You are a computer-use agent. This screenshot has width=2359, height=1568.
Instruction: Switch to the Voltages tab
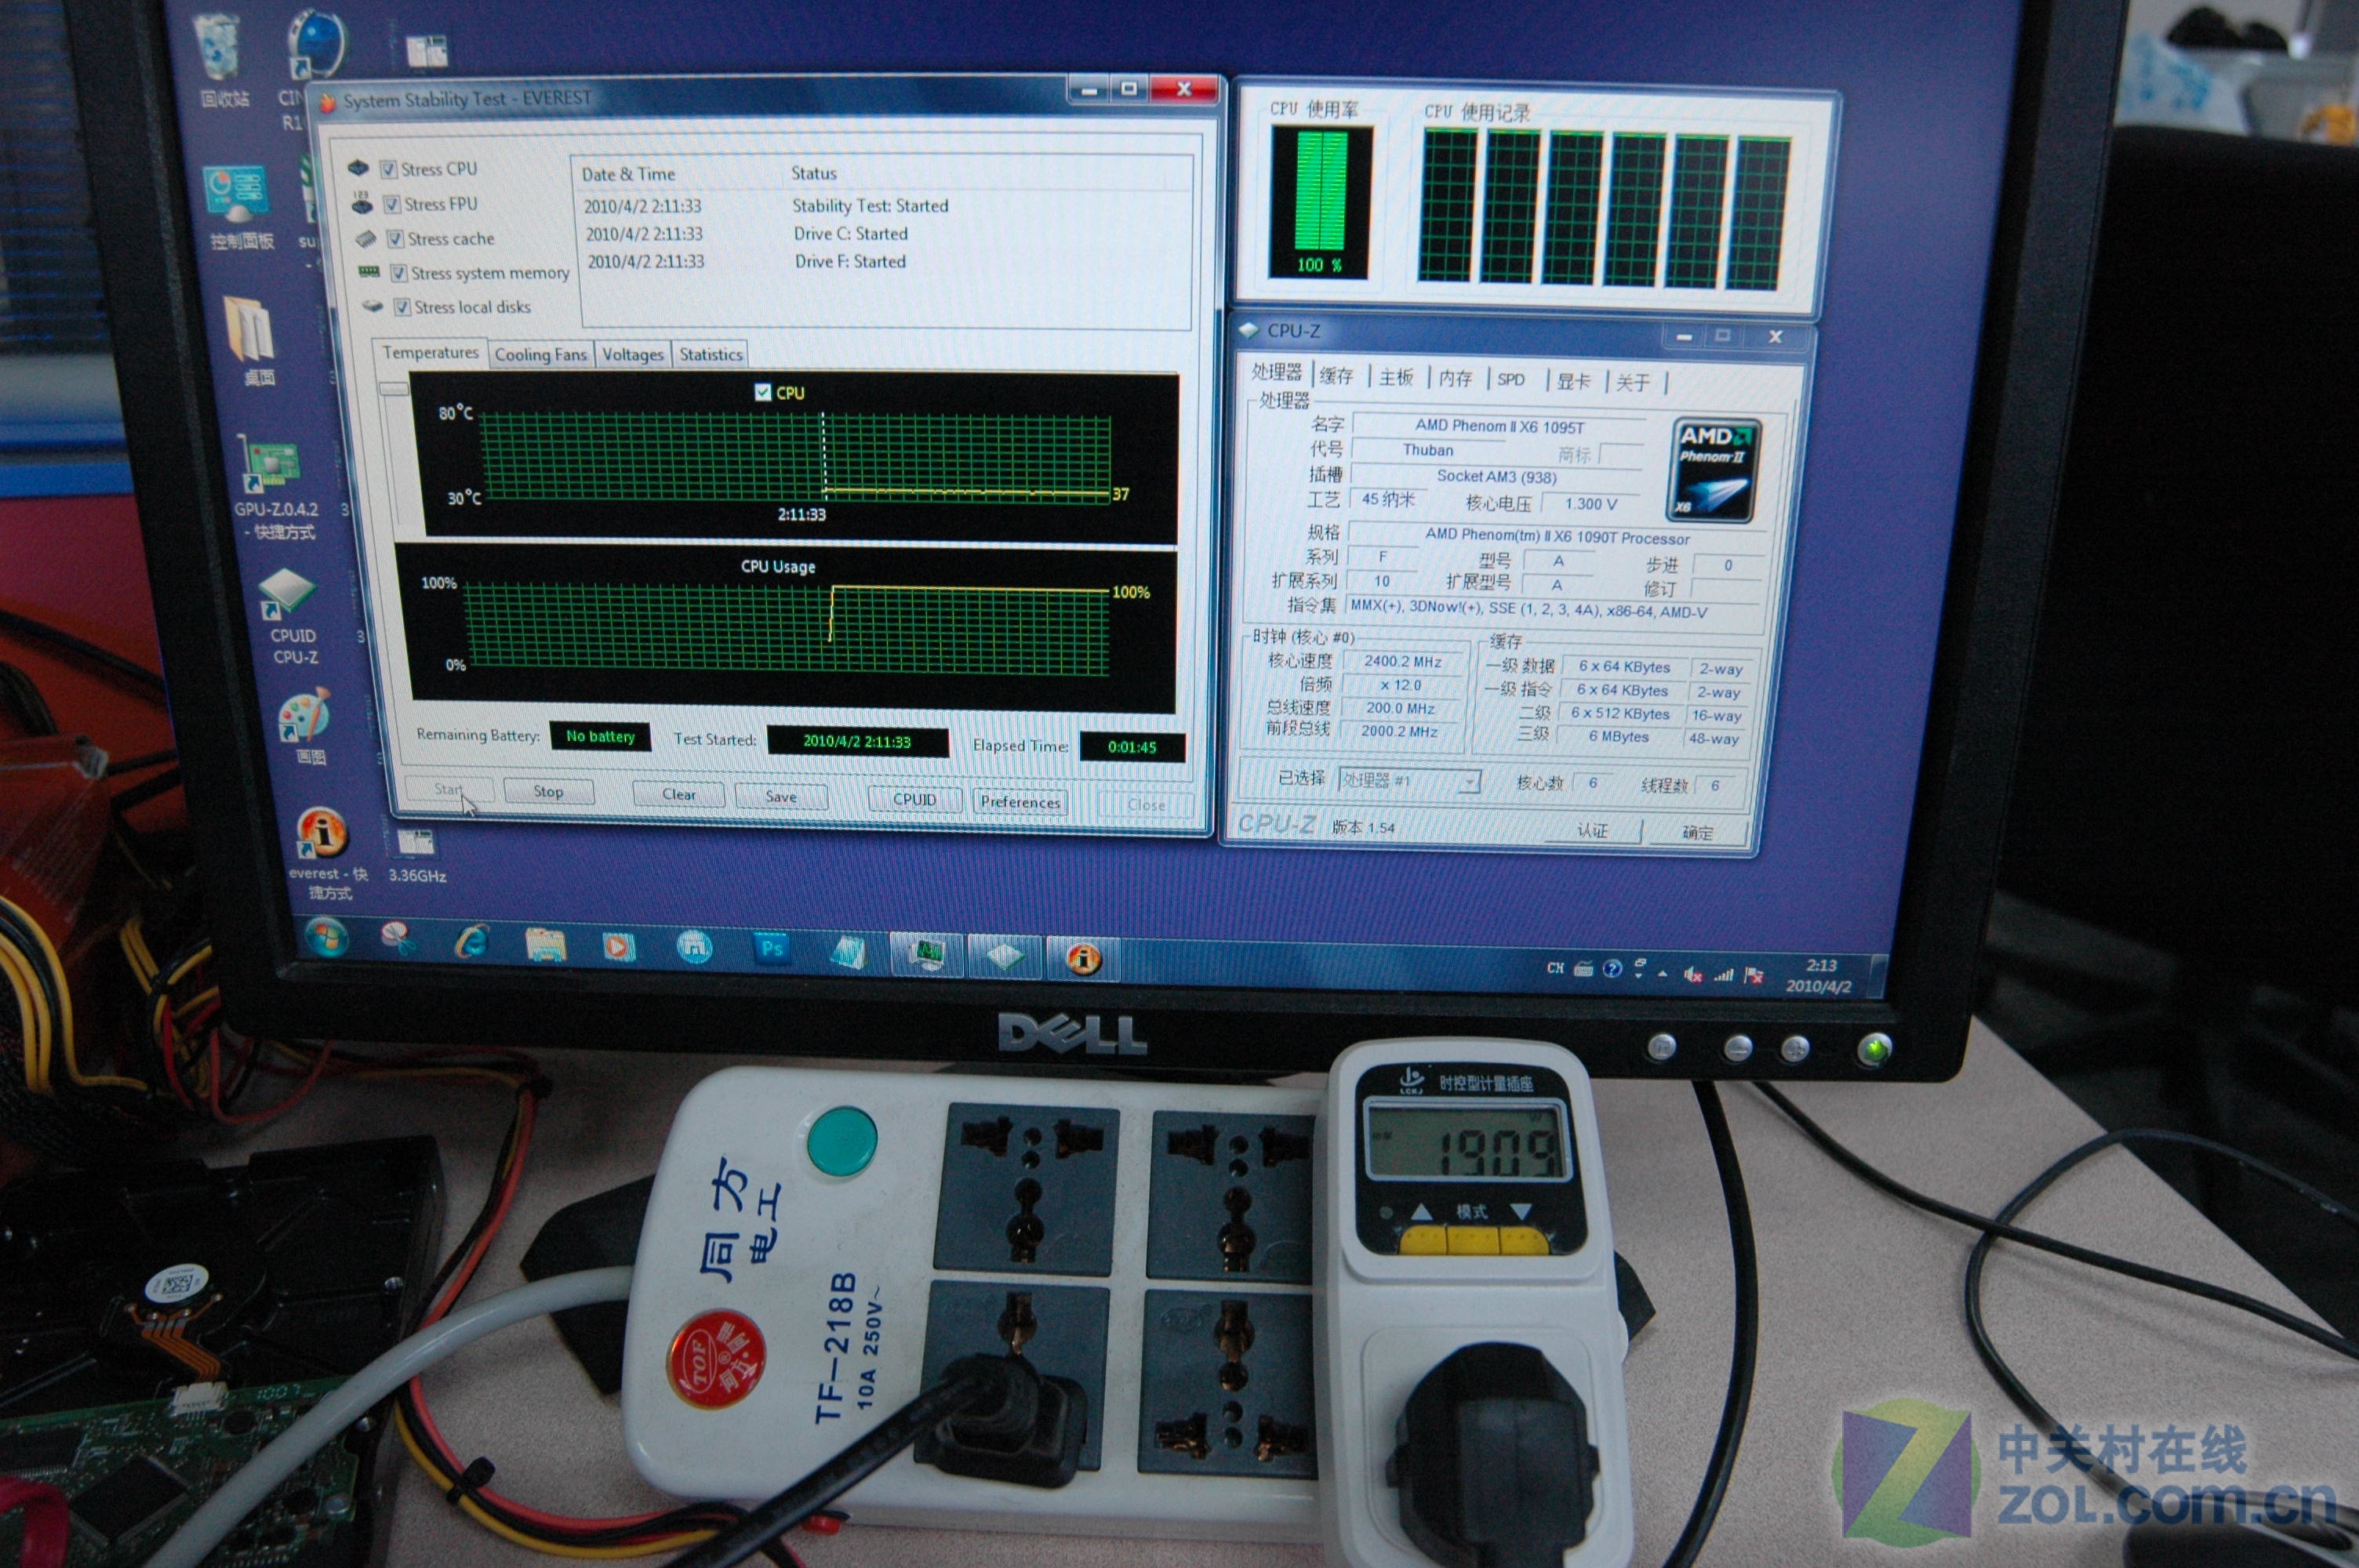(x=633, y=354)
